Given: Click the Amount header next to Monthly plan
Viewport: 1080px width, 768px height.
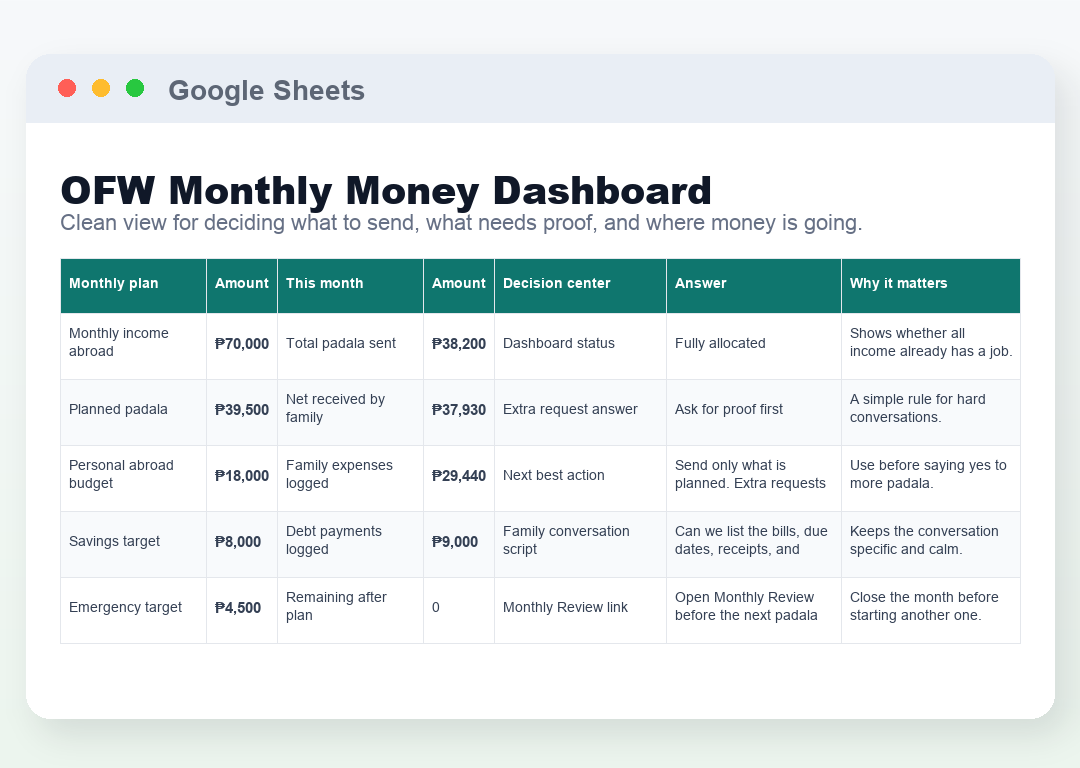Looking at the screenshot, I should pos(242,286).
